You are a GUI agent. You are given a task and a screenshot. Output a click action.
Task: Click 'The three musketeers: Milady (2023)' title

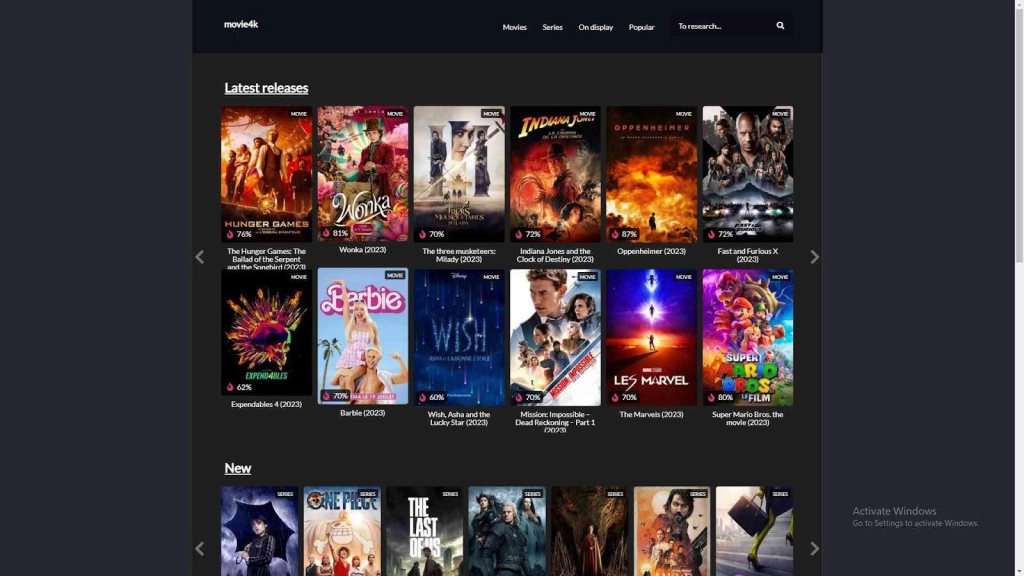(x=459, y=255)
